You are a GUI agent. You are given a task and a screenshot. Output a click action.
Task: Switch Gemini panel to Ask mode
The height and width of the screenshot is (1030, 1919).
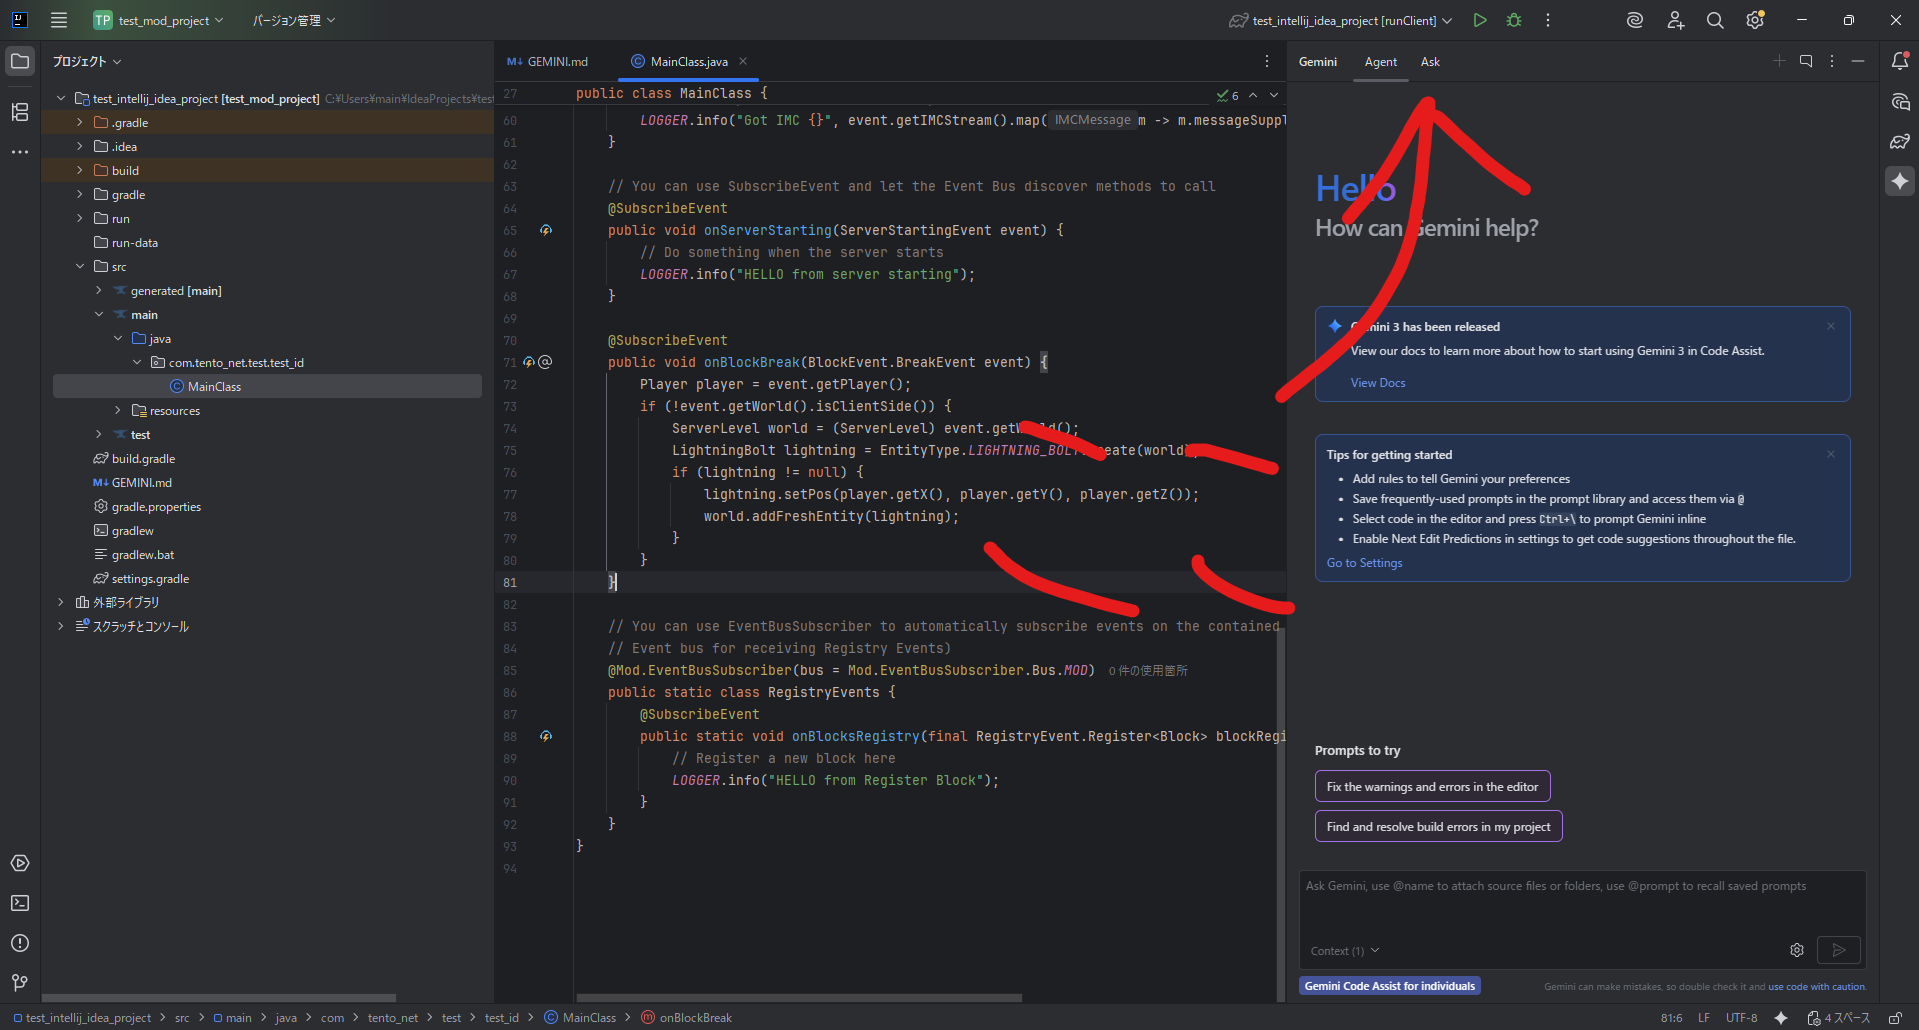coord(1430,62)
